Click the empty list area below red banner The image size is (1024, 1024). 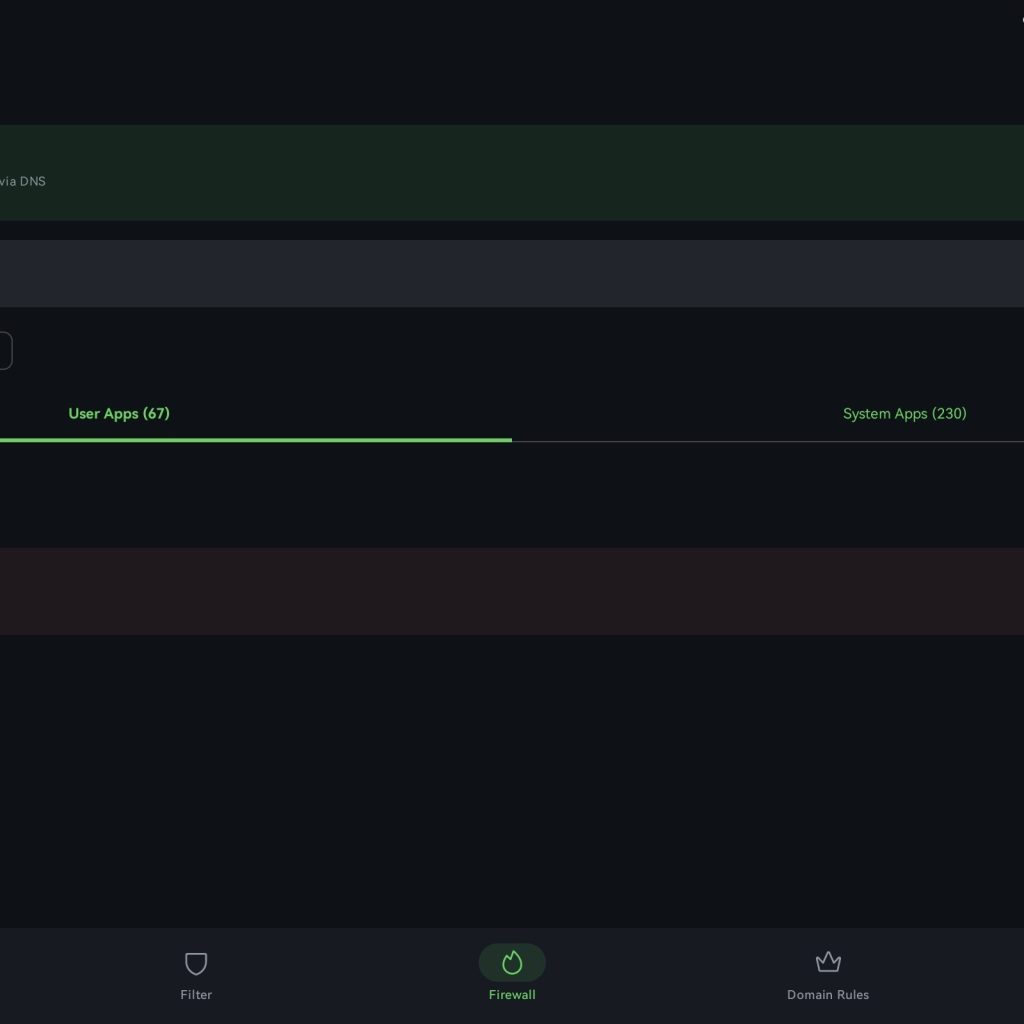pyautogui.click(x=512, y=780)
